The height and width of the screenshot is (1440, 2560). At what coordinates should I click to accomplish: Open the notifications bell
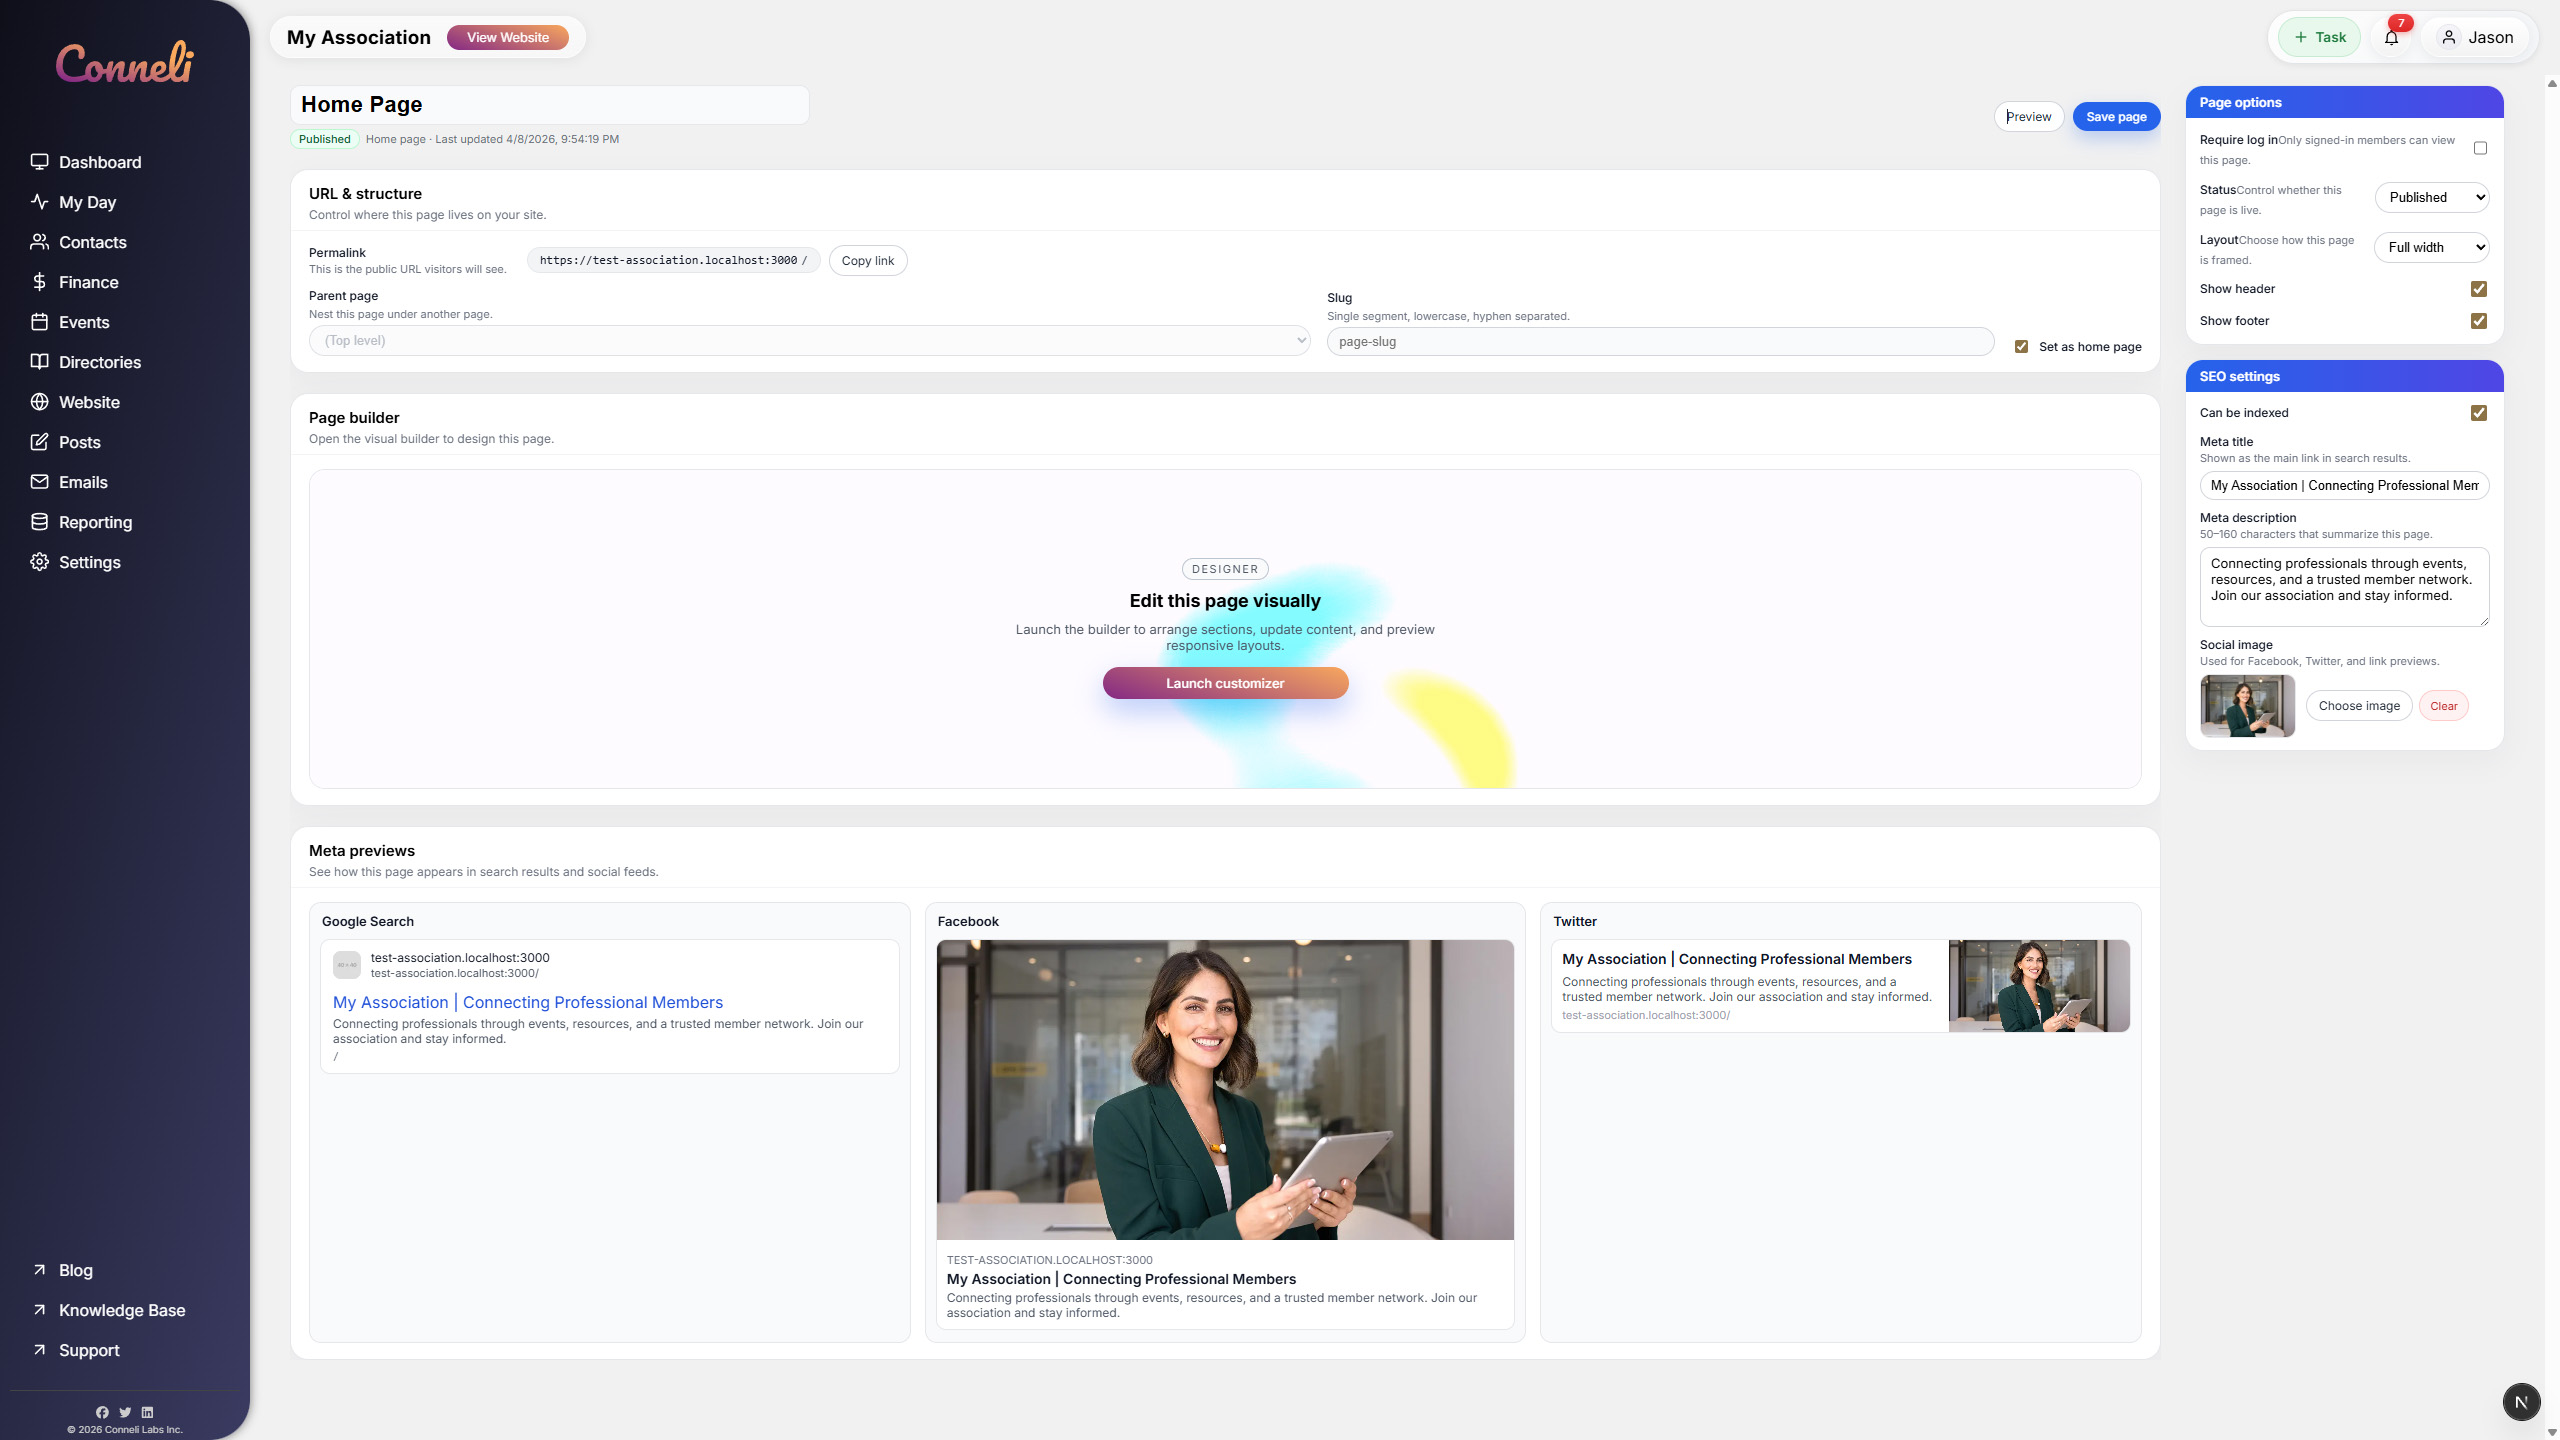[x=2391, y=37]
